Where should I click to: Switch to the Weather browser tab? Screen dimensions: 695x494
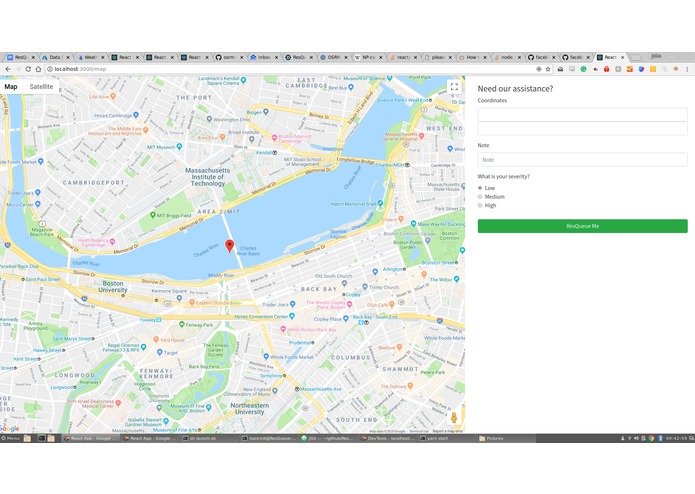click(90, 58)
